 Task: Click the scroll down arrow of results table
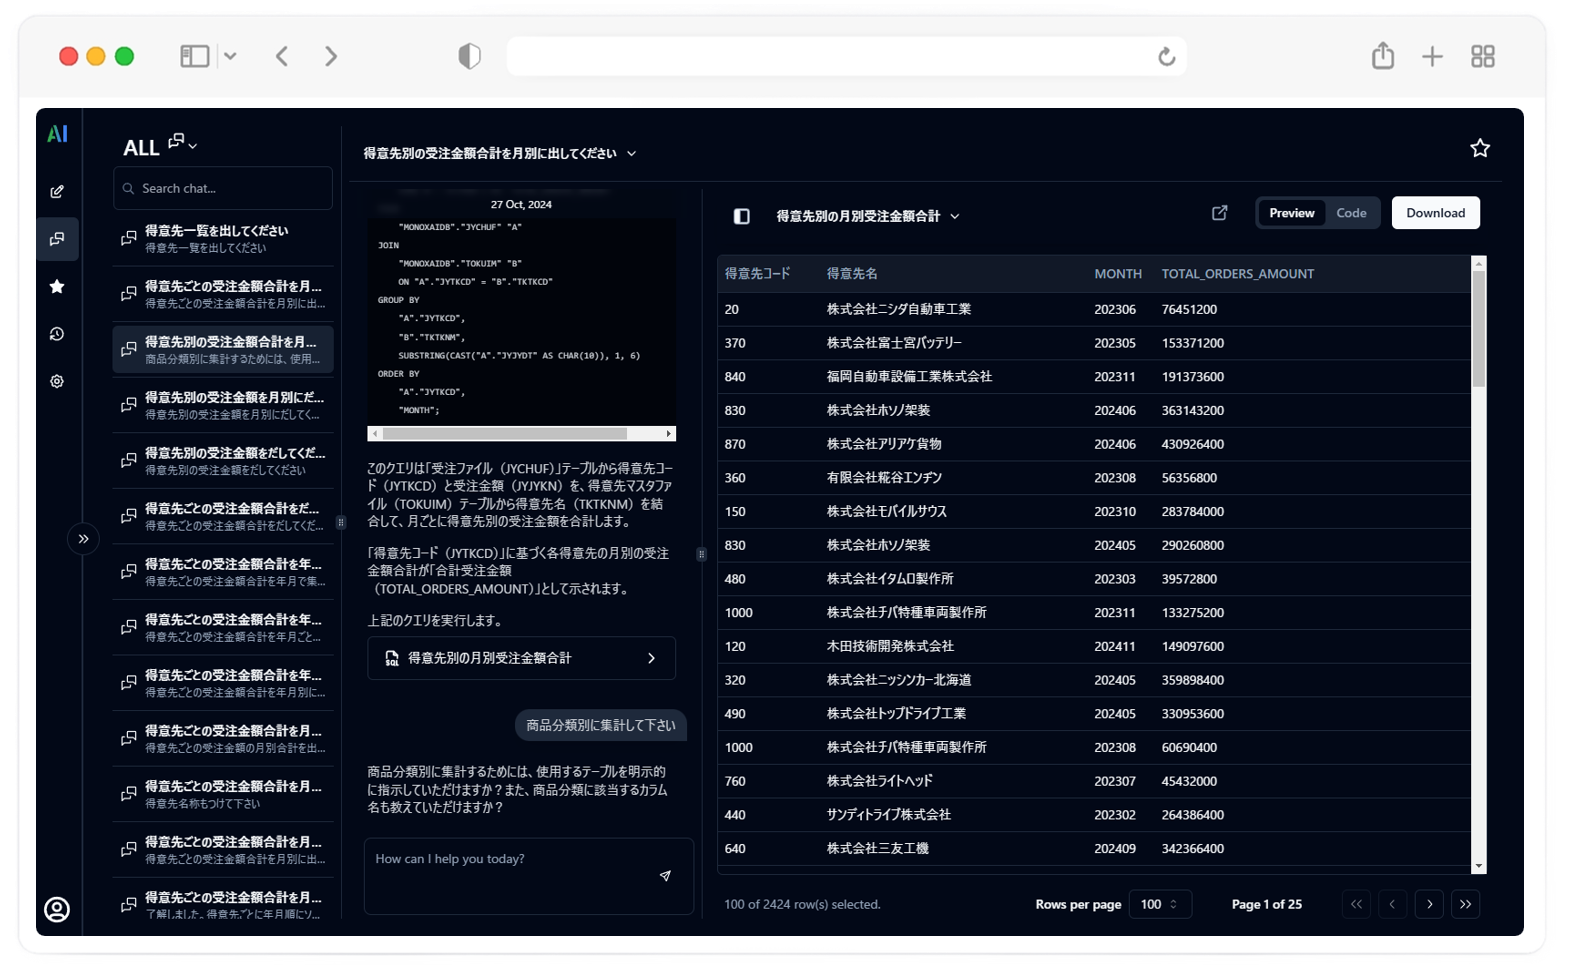[1479, 866]
